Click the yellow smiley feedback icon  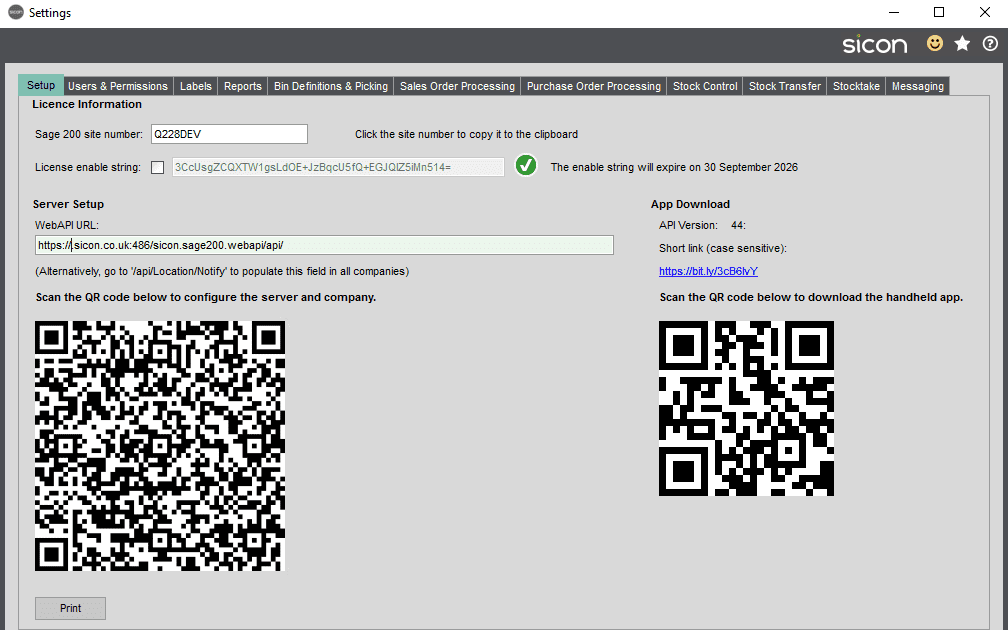[x=935, y=44]
